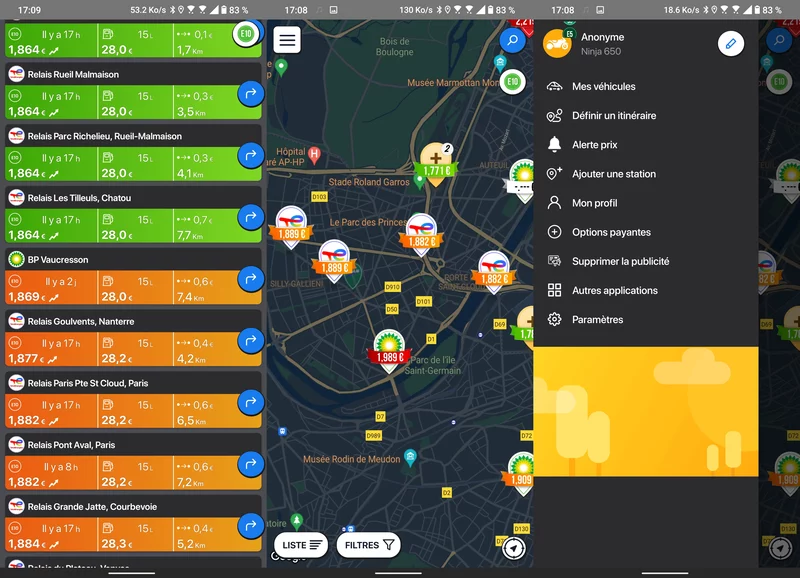Open Relais Les Tilleuls, Chatou title
Viewport: 800px width, 578px height.
click(x=79, y=198)
